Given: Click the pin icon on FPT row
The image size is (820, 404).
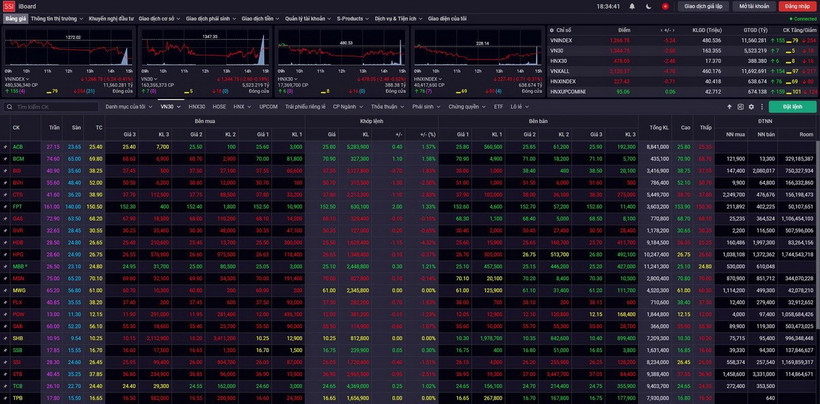Looking at the screenshot, I should tap(6, 206).
